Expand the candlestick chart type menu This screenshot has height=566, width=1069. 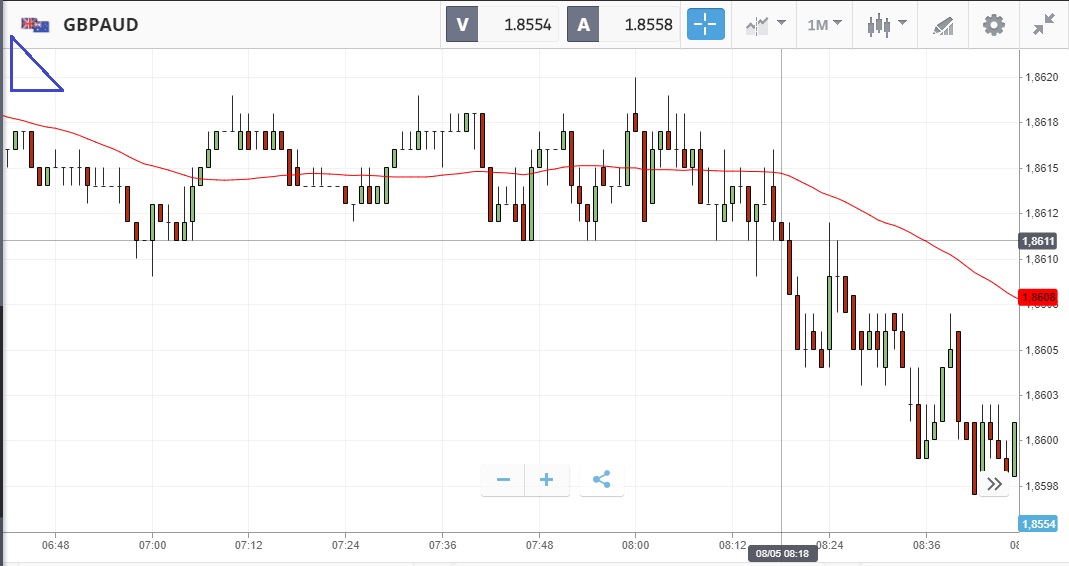886,25
